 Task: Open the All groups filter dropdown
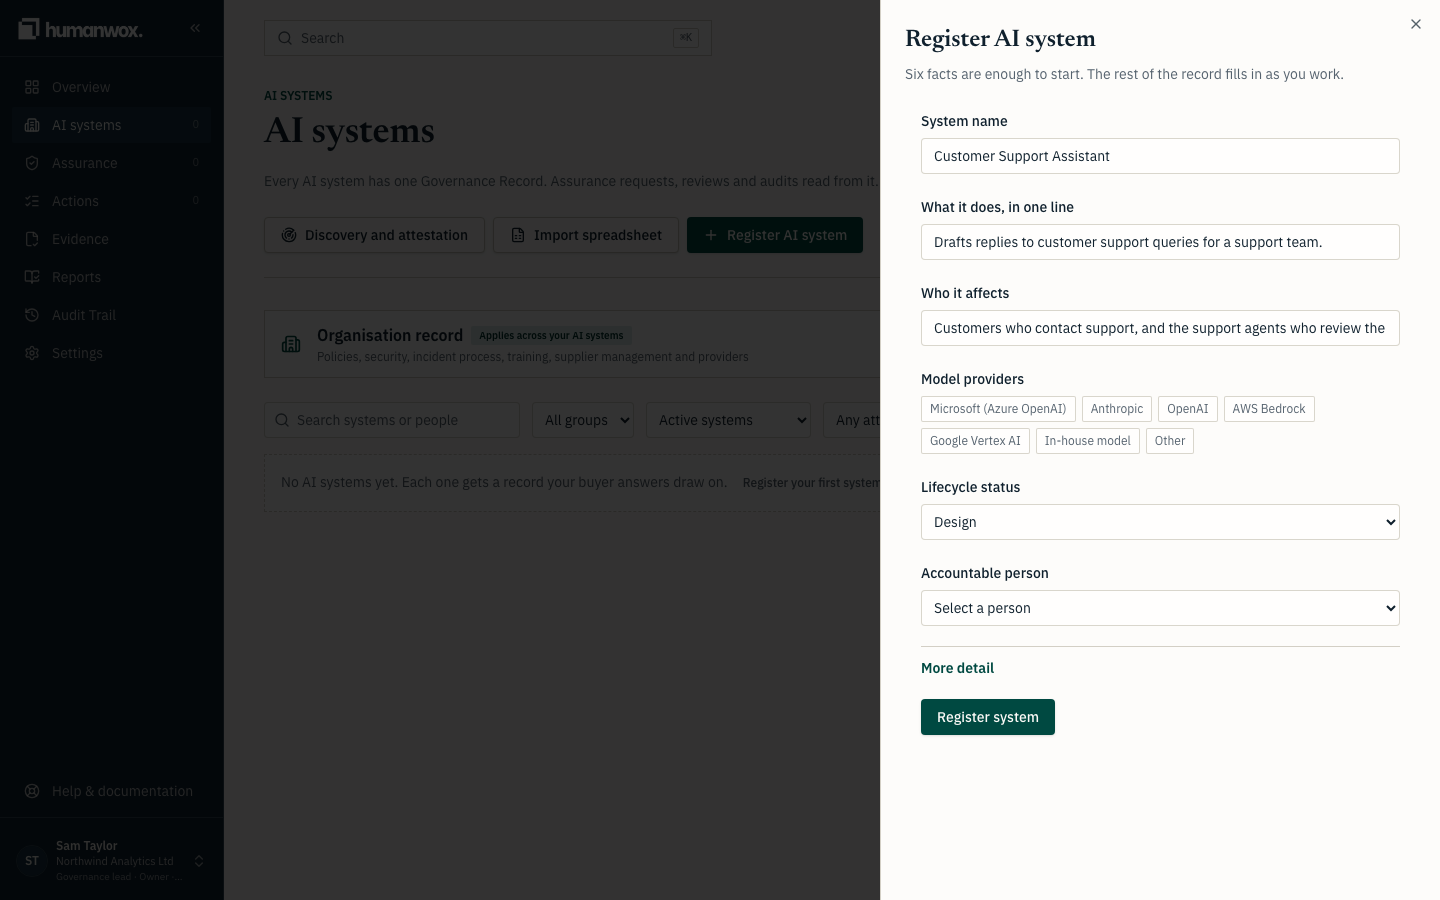(x=585, y=420)
